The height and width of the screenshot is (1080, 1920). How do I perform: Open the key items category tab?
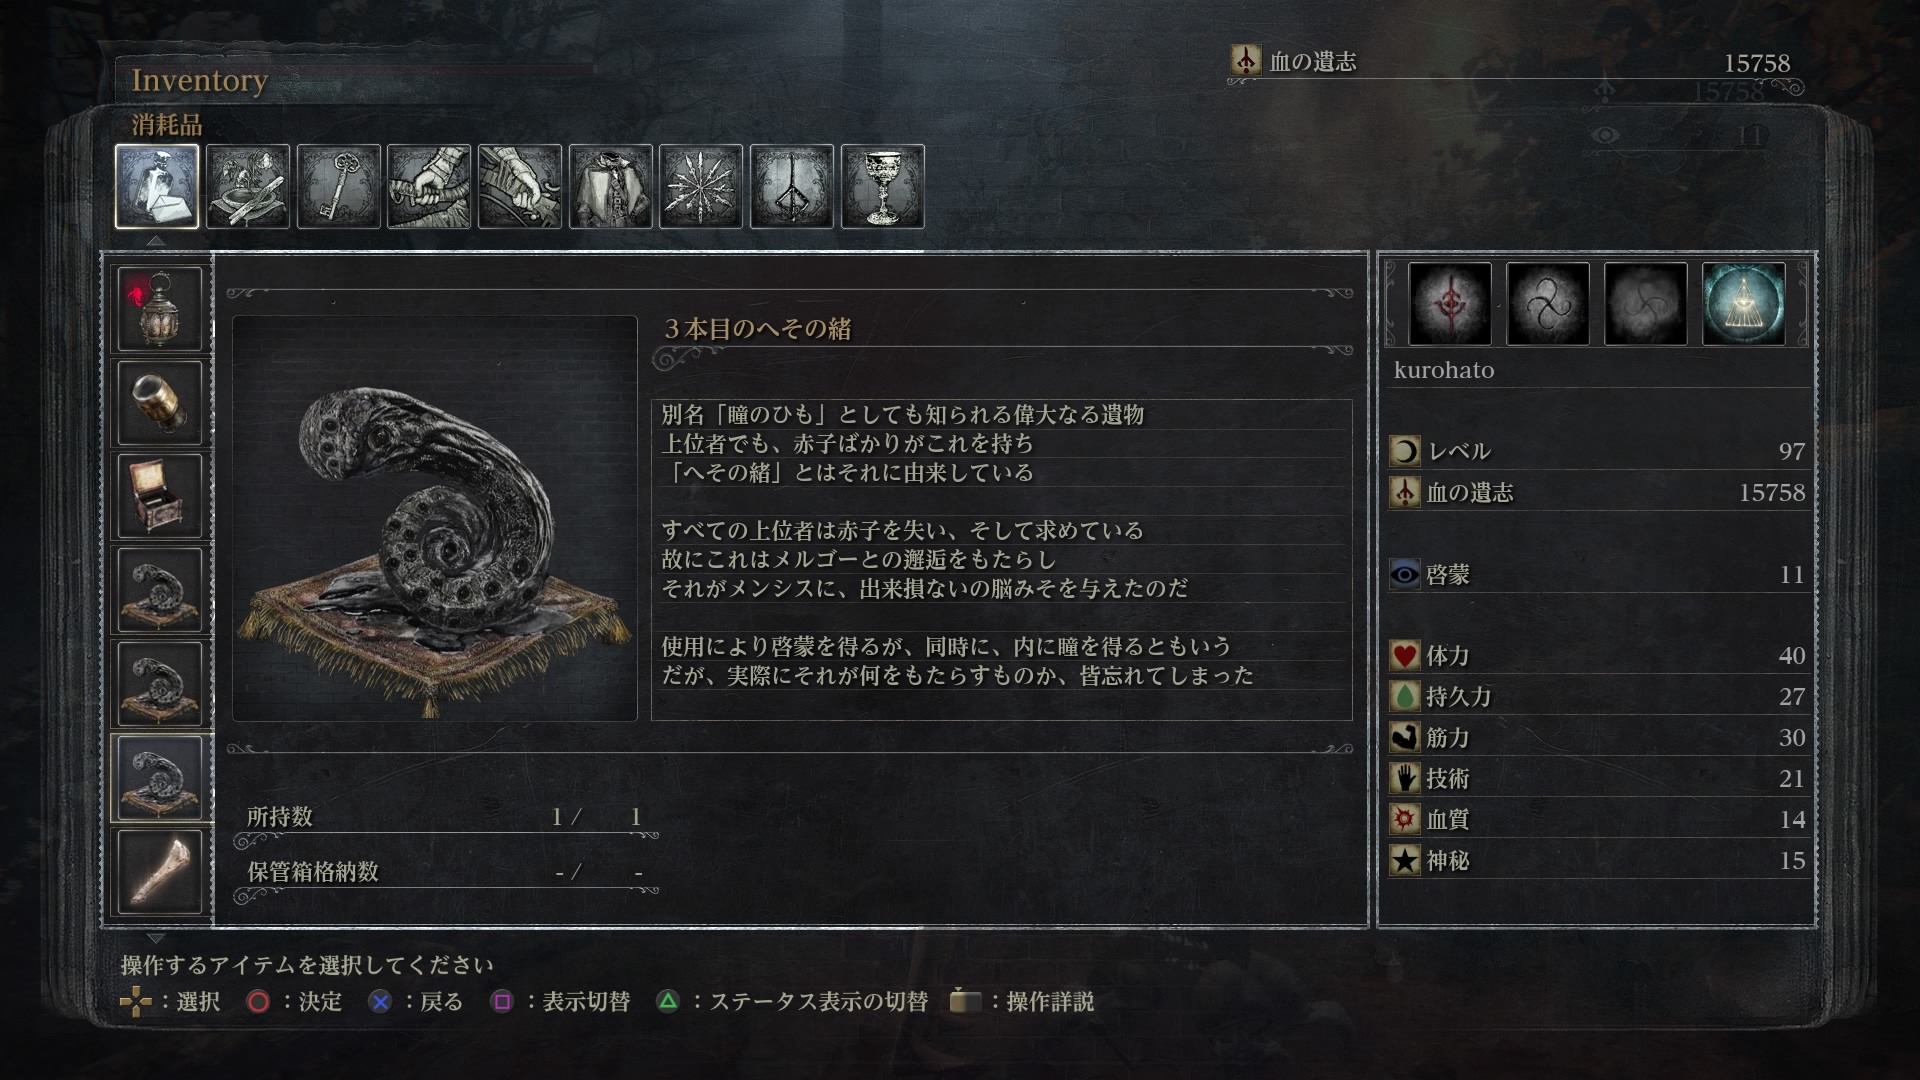coord(339,186)
